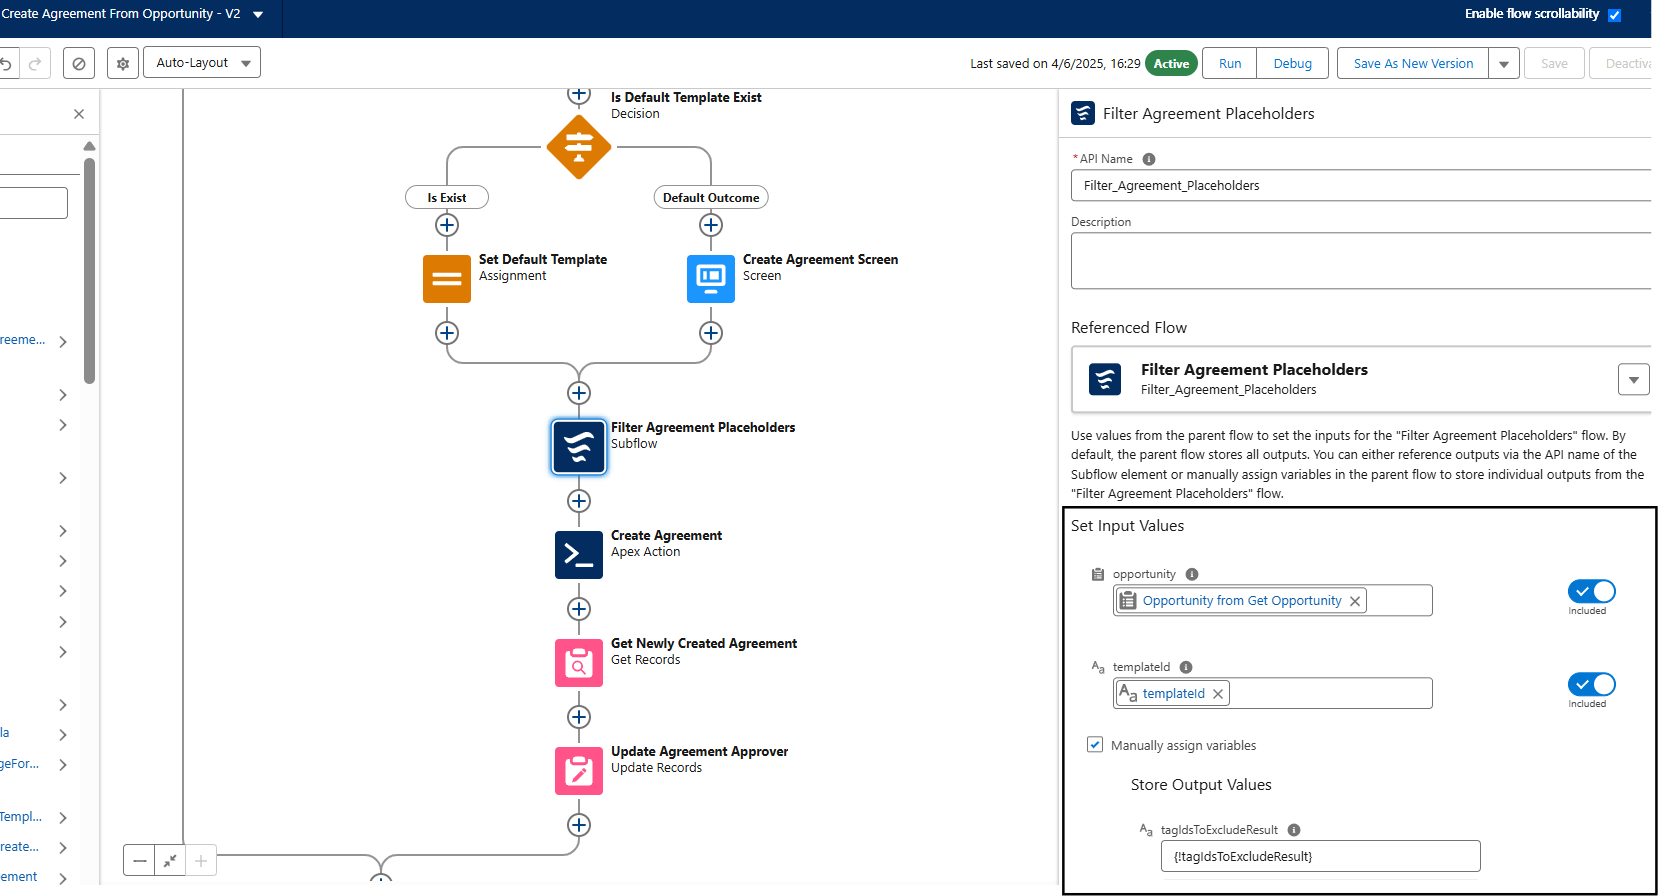Viewport: 1658px width, 896px height.
Task: Add element below Default Outcome label
Action: coord(711,225)
